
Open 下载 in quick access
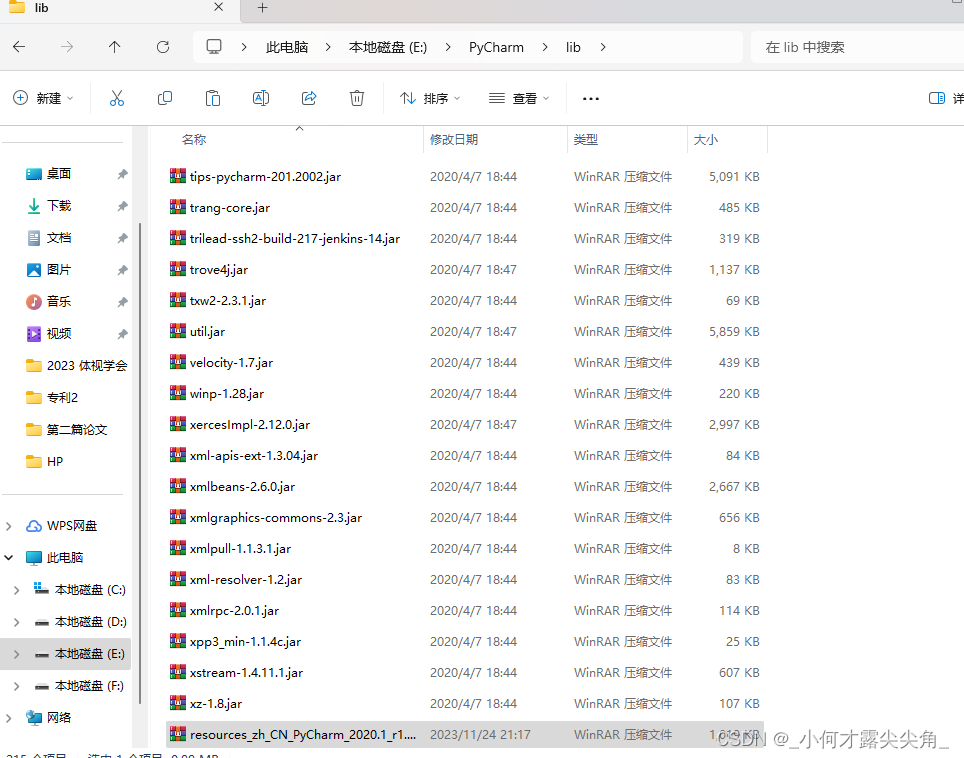(x=59, y=206)
